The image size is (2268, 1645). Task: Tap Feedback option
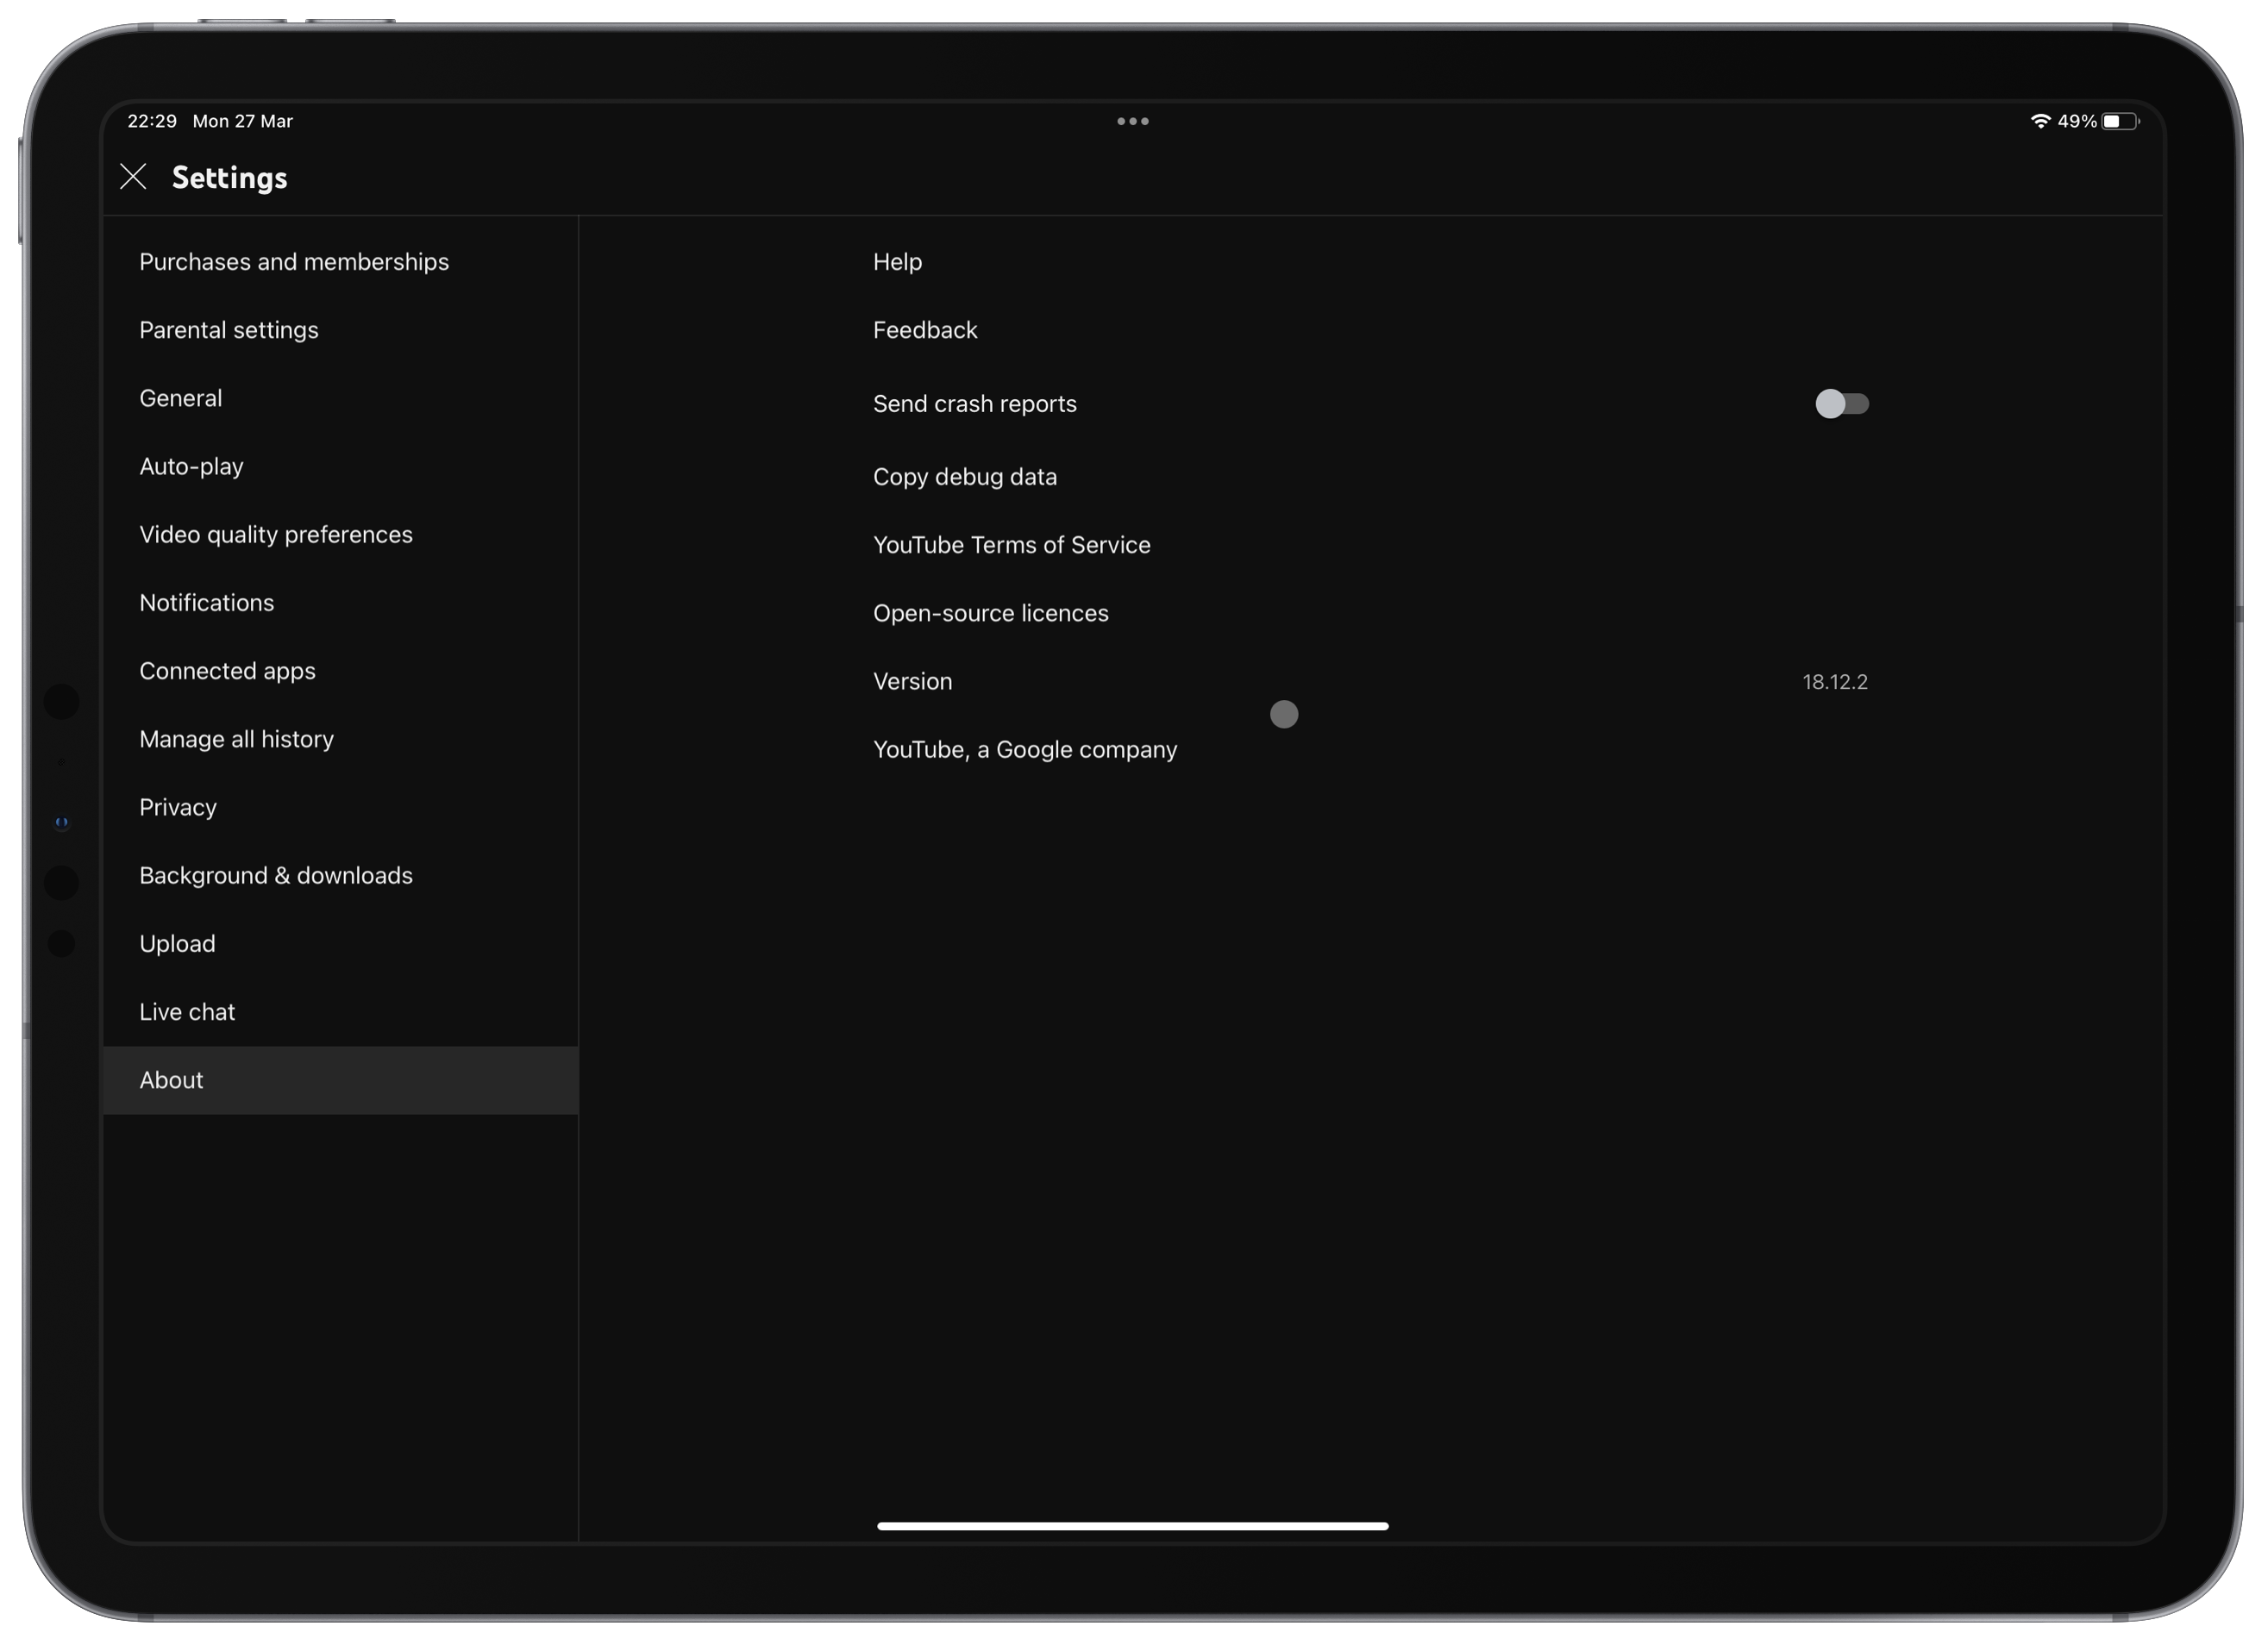[925, 330]
